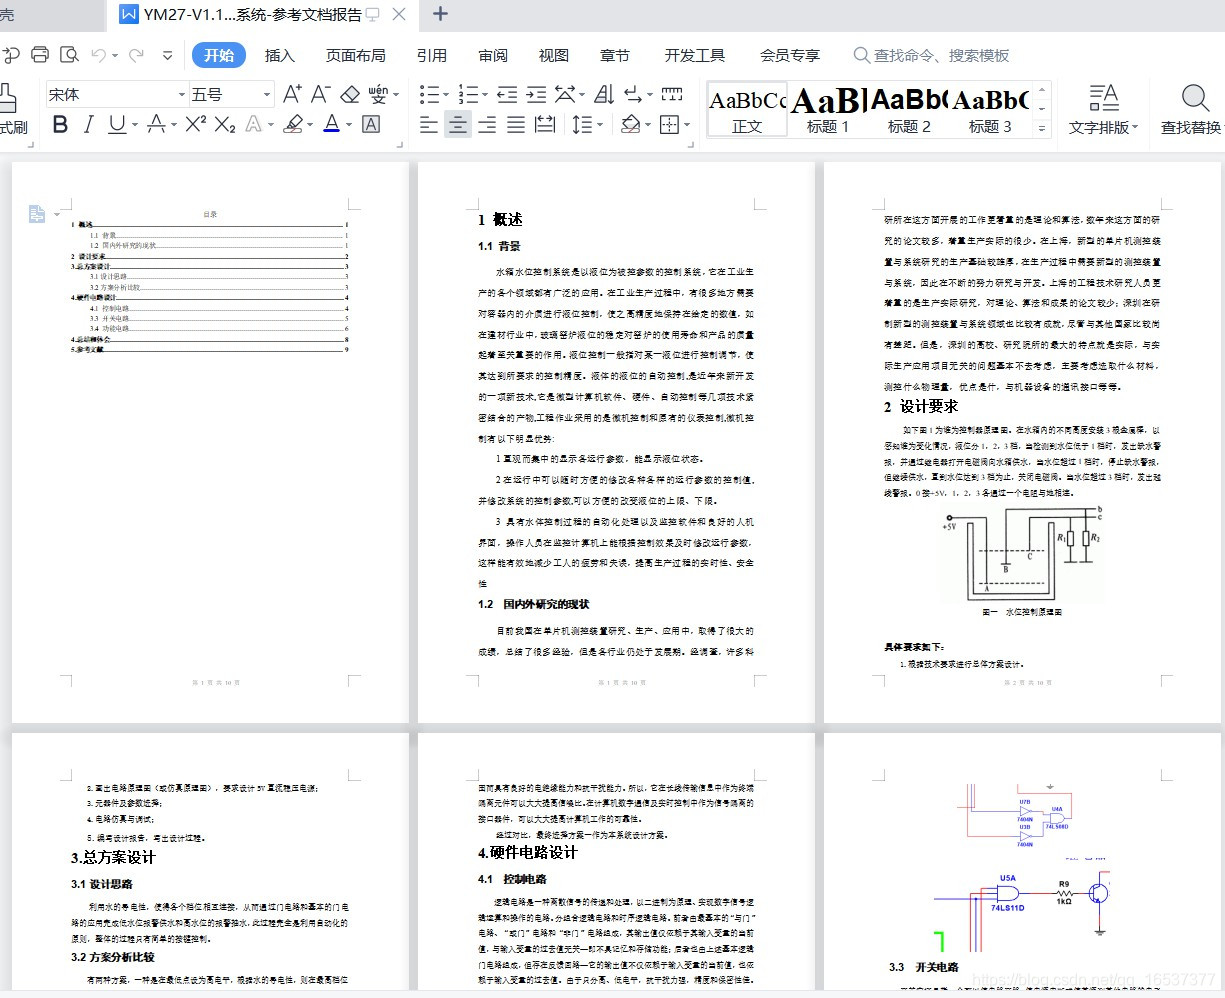This screenshot has height=998, width=1225.
Task: Switch to the 审阅 ribbon tab
Action: [x=493, y=55]
